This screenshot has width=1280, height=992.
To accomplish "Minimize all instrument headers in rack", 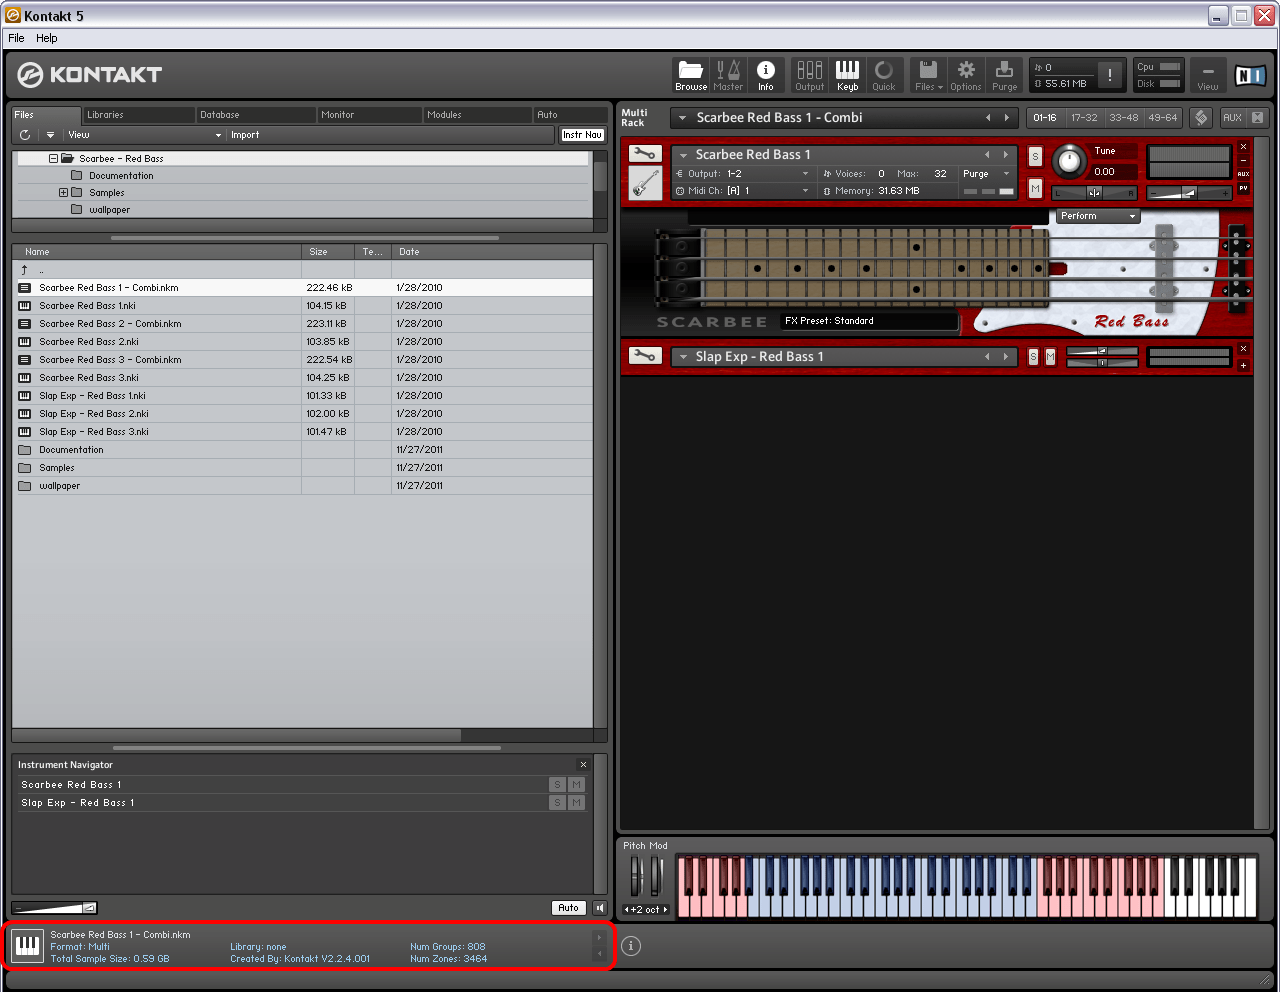I will pos(1257,117).
